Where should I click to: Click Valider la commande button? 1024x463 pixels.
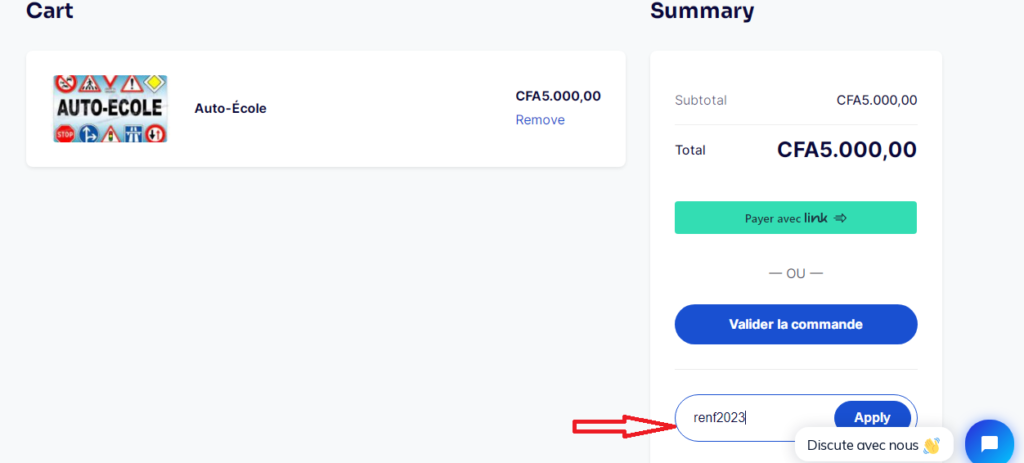click(x=795, y=325)
